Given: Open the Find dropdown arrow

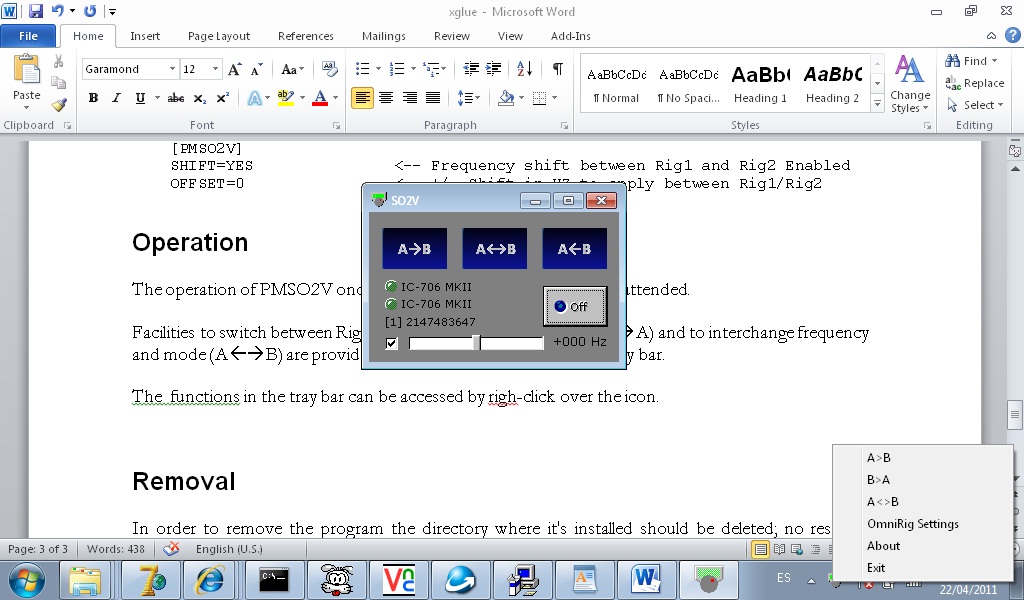Looking at the screenshot, I should coord(995,61).
